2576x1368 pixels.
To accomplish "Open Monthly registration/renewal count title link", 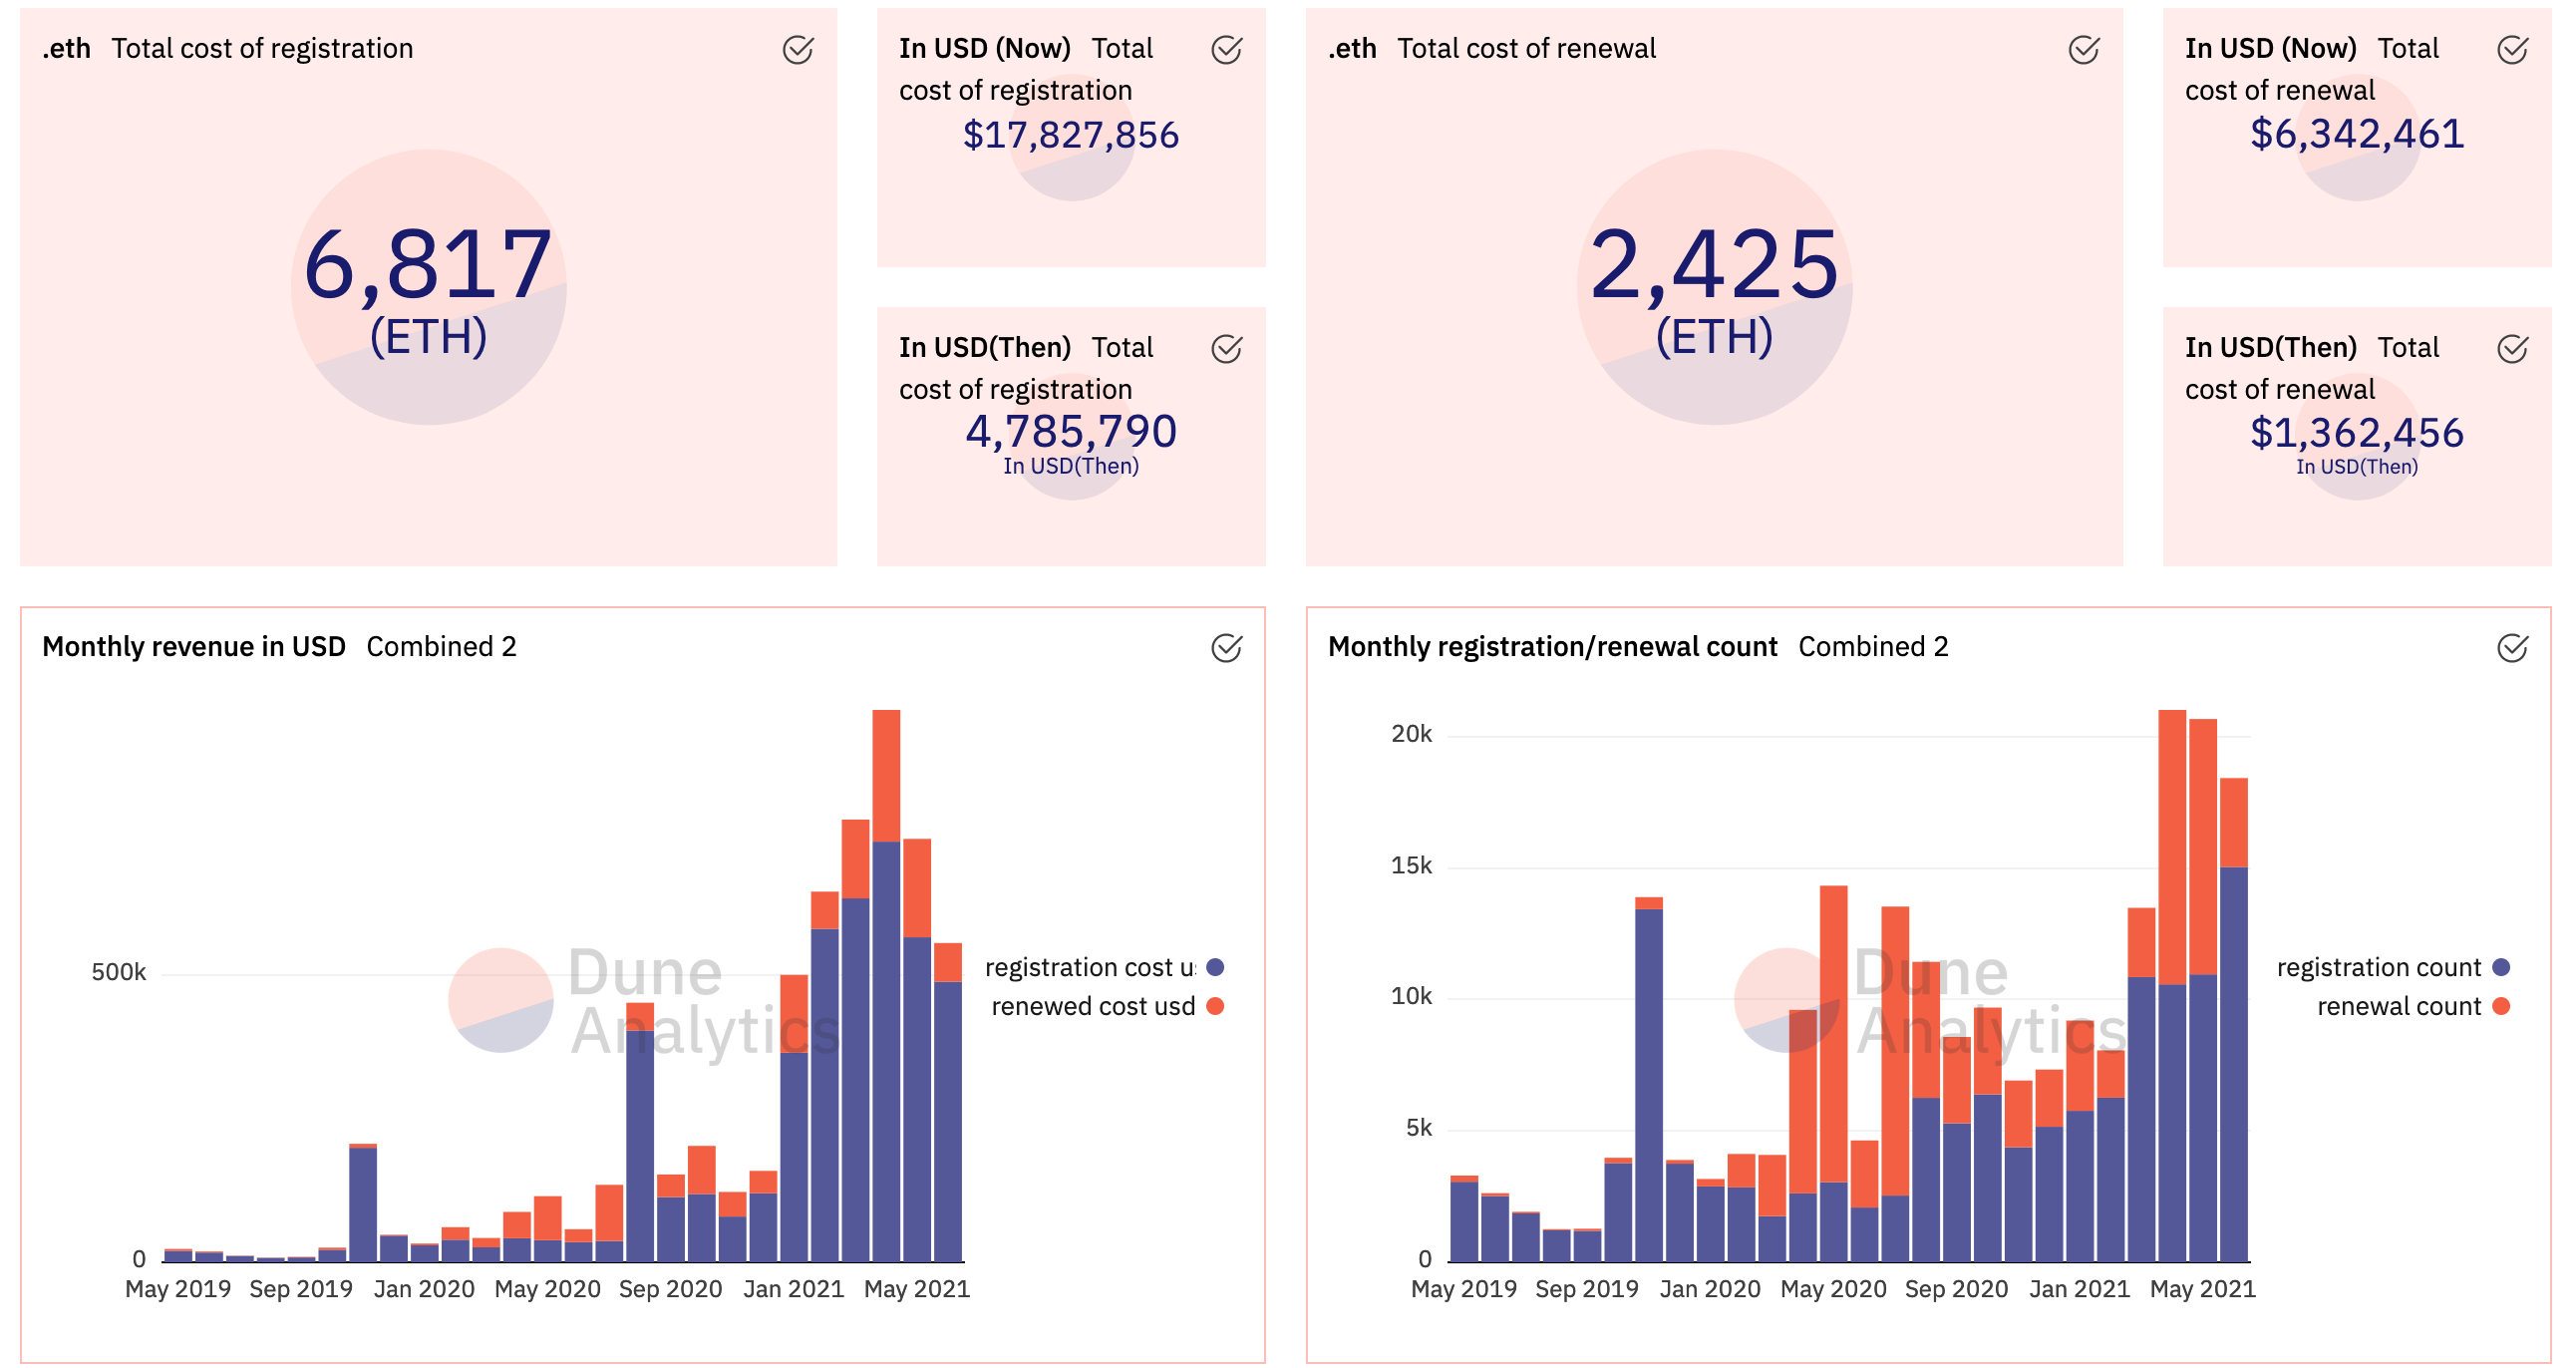I will click(x=1552, y=646).
